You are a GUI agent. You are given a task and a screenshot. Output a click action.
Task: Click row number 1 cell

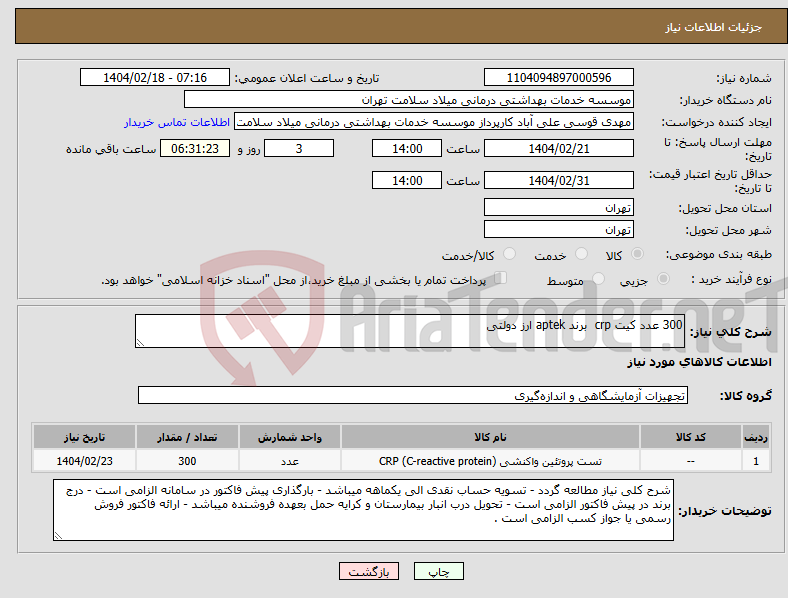tap(756, 461)
